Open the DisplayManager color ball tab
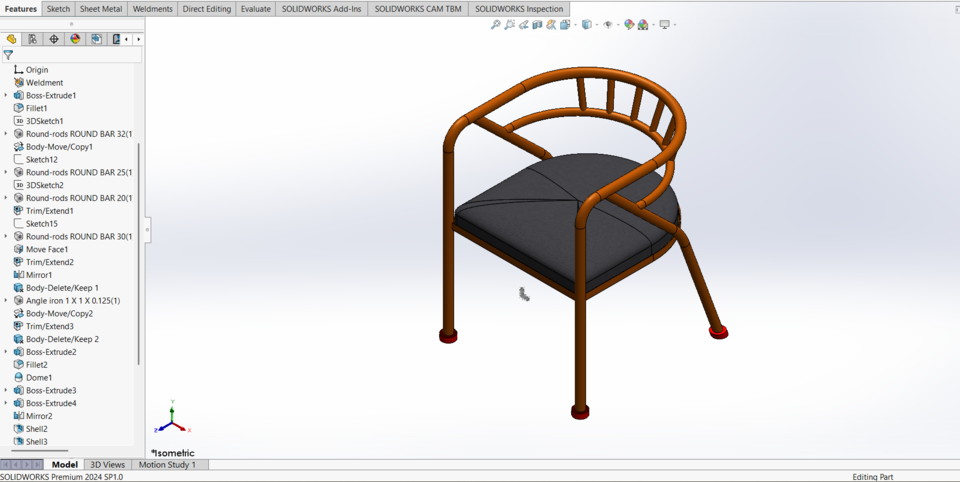Viewport: 960px width, 482px height. pos(75,39)
